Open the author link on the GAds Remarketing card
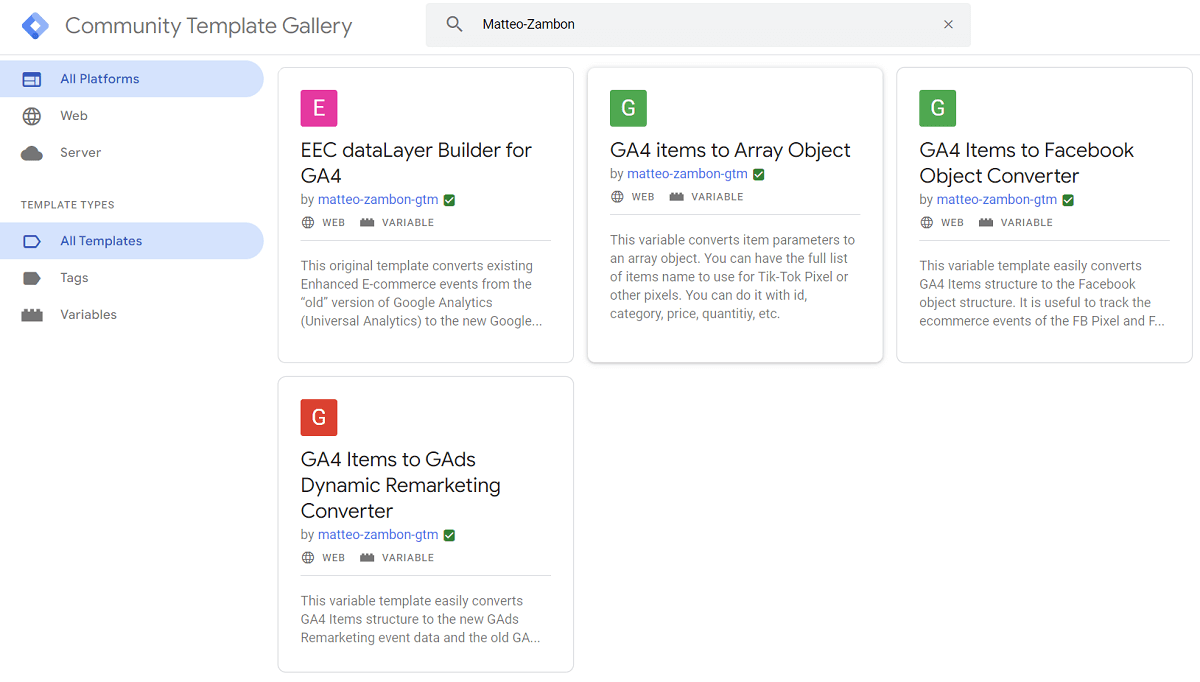 click(x=378, y=535)
